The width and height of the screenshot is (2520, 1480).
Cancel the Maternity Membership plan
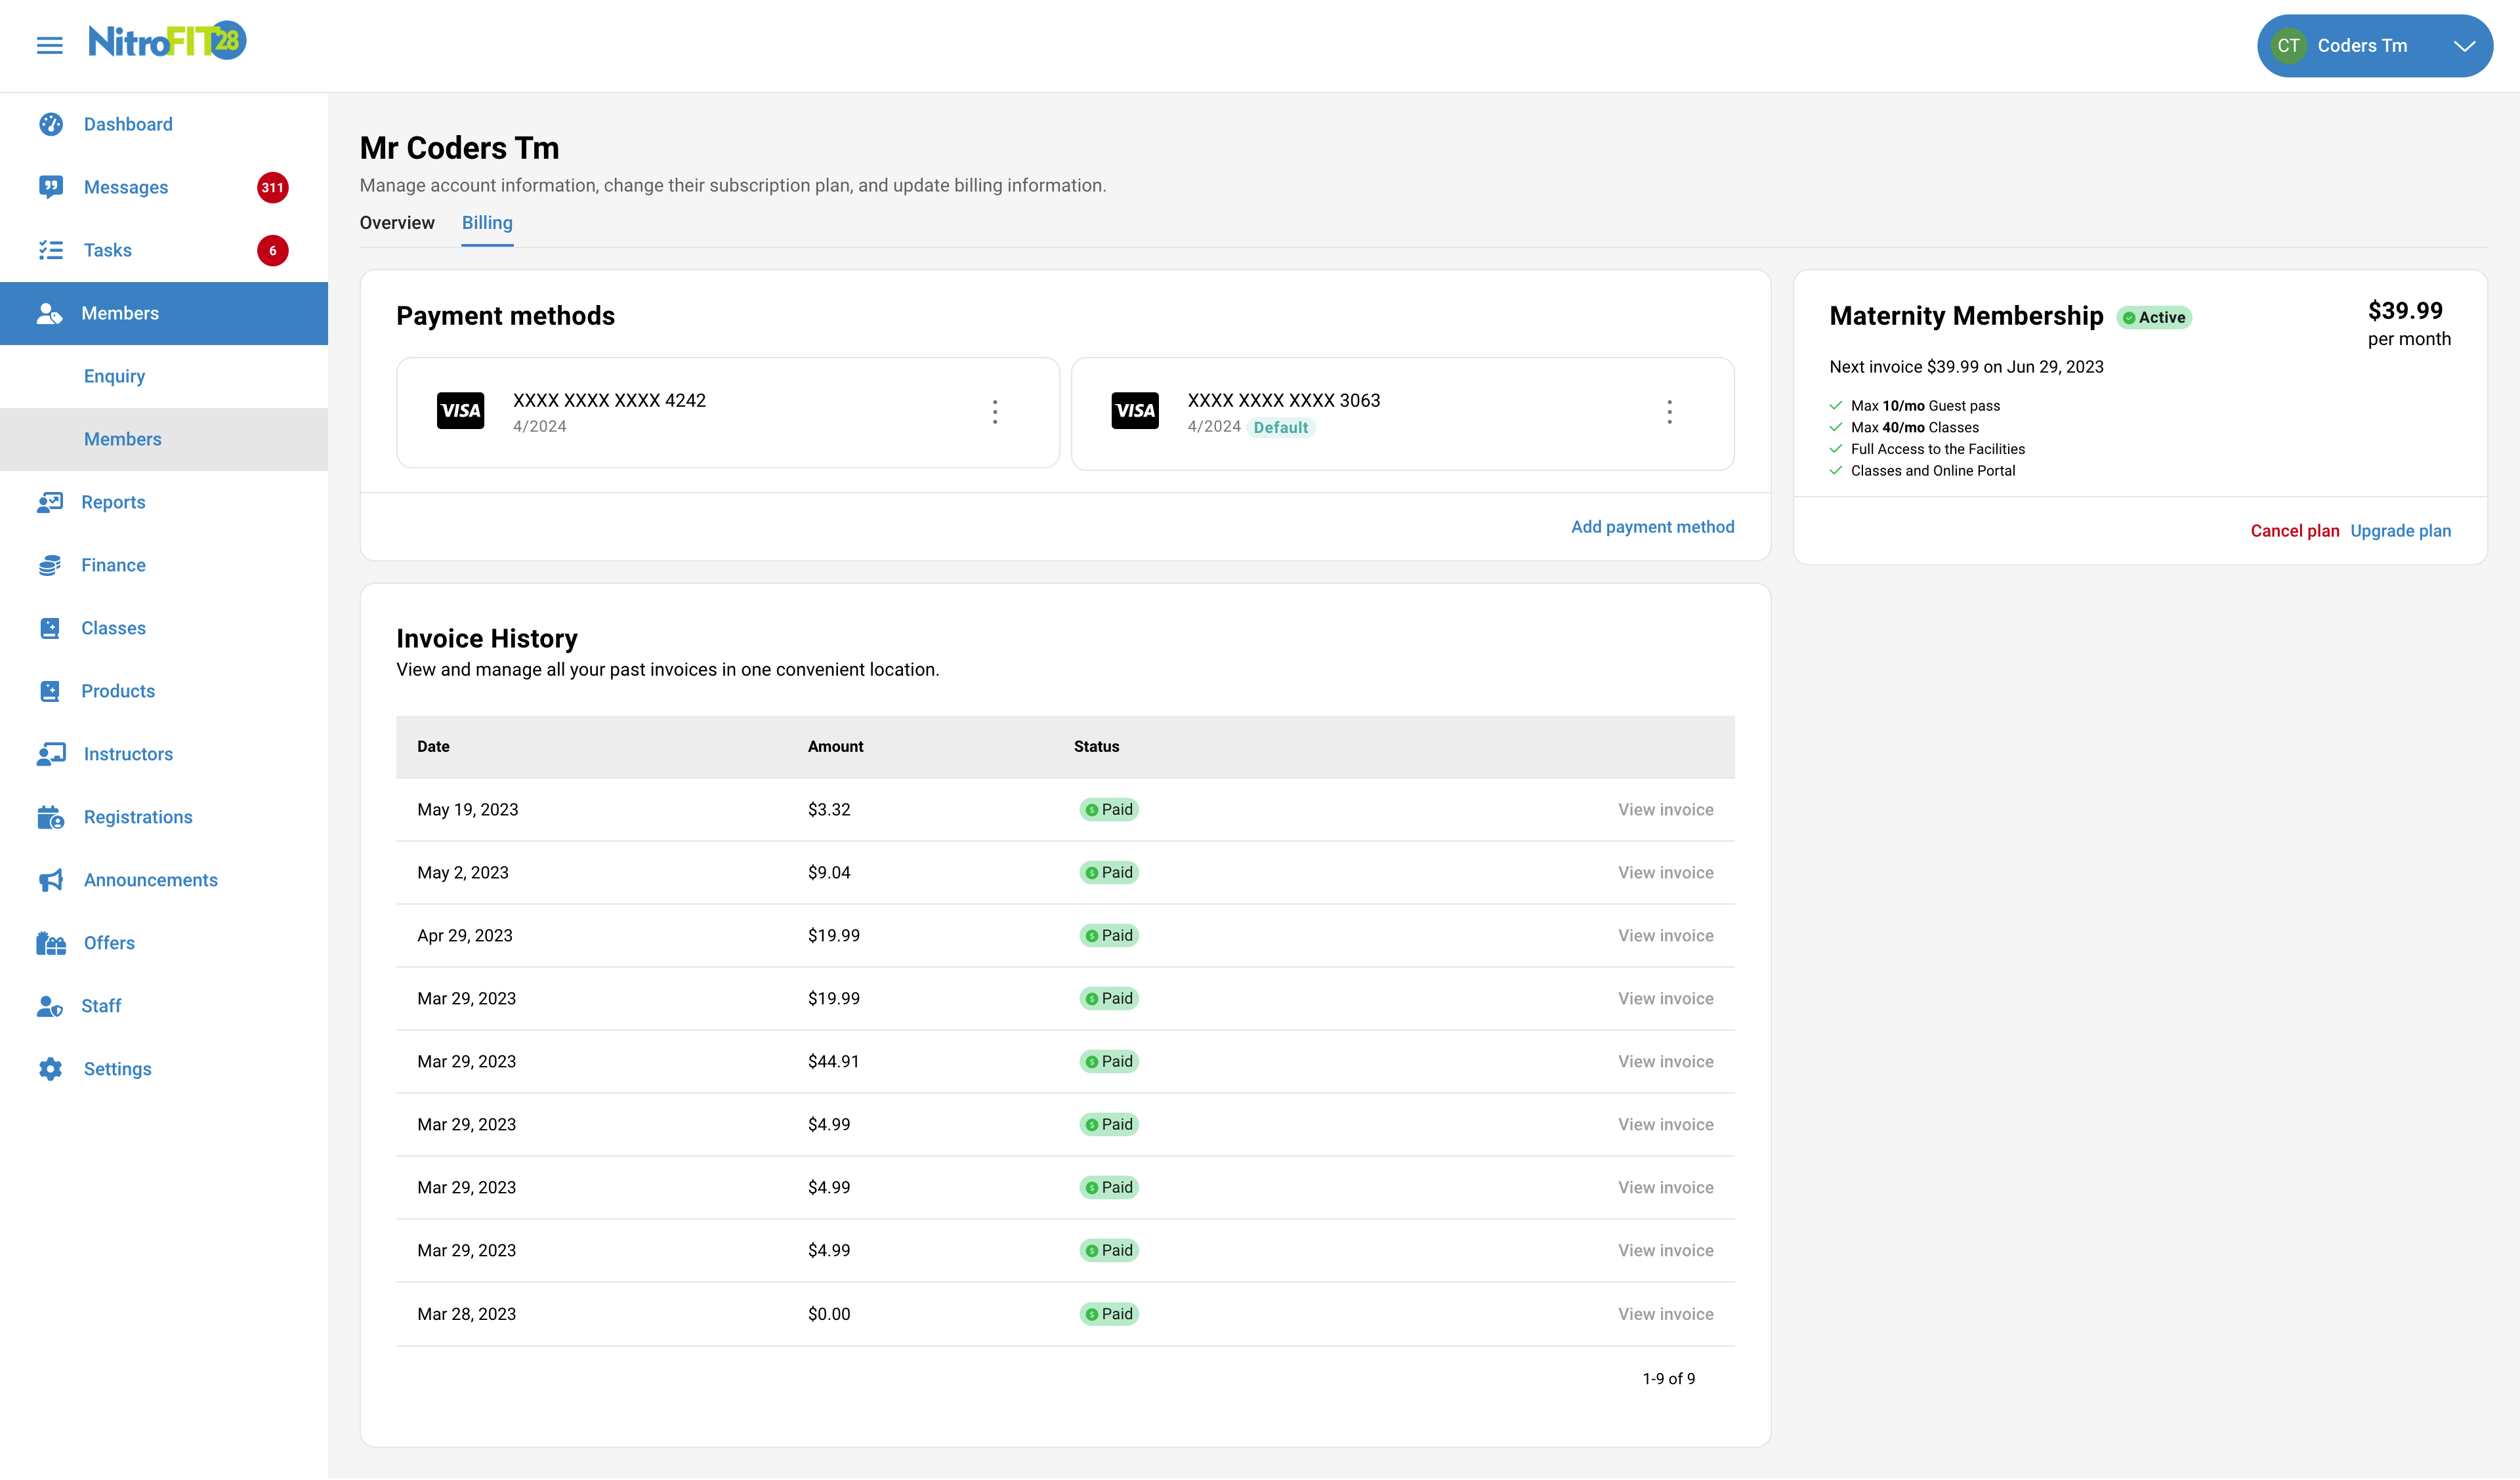click(x=2295, y=531)
